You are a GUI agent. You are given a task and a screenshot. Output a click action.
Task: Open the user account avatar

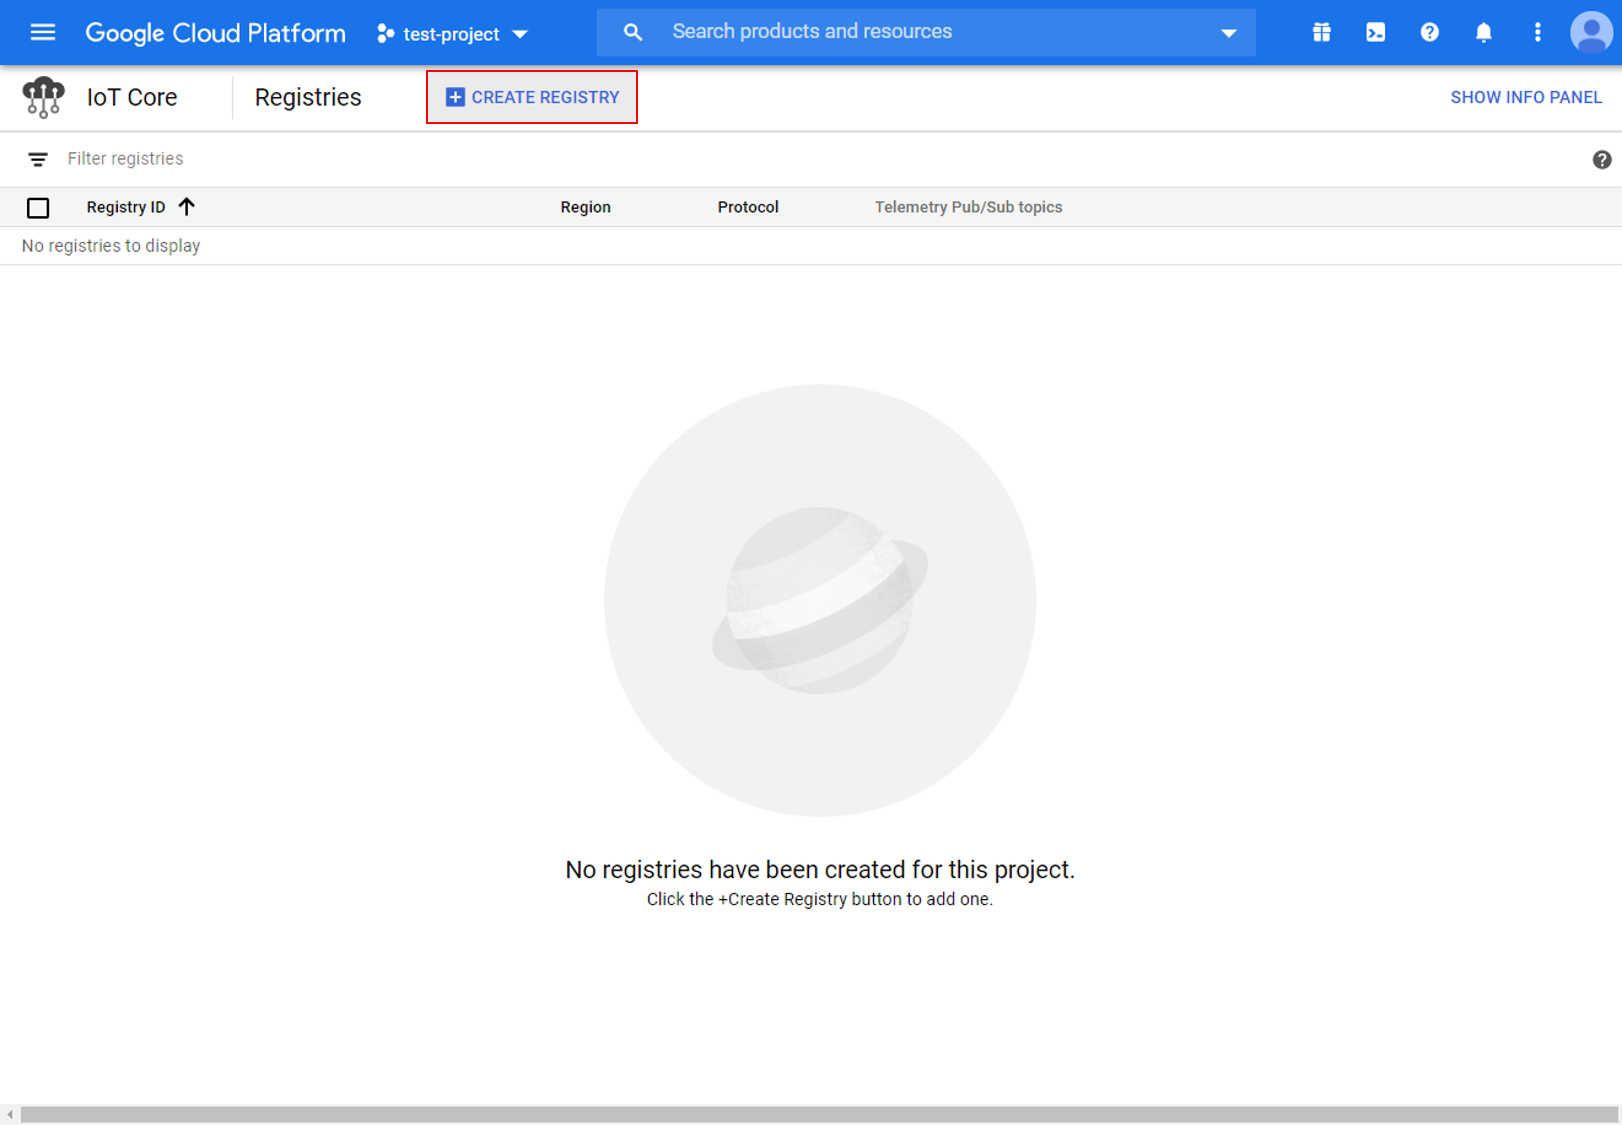pyautogui.click(x=1591, y=33)
